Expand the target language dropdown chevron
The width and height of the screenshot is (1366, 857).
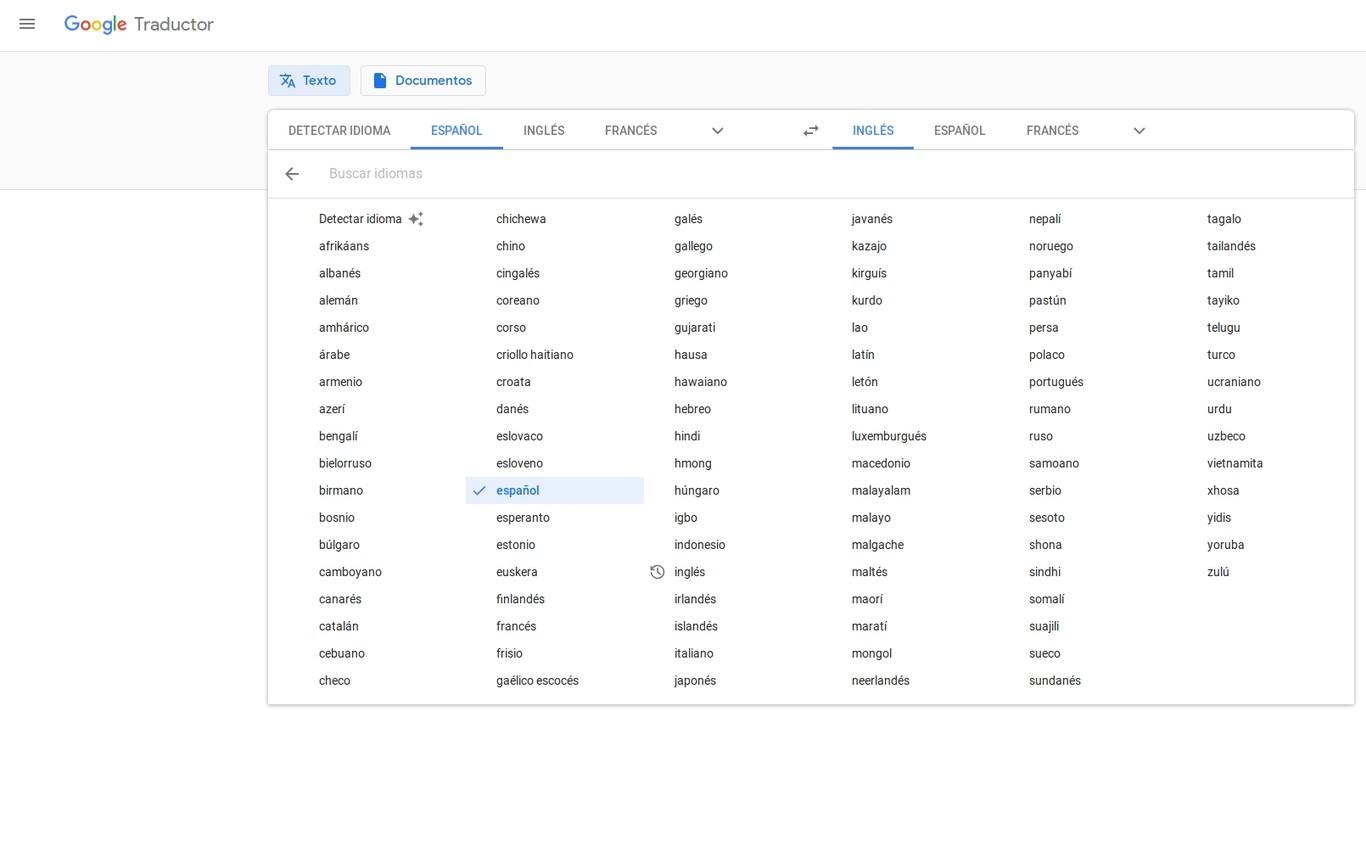click(x=1139, y=130)
